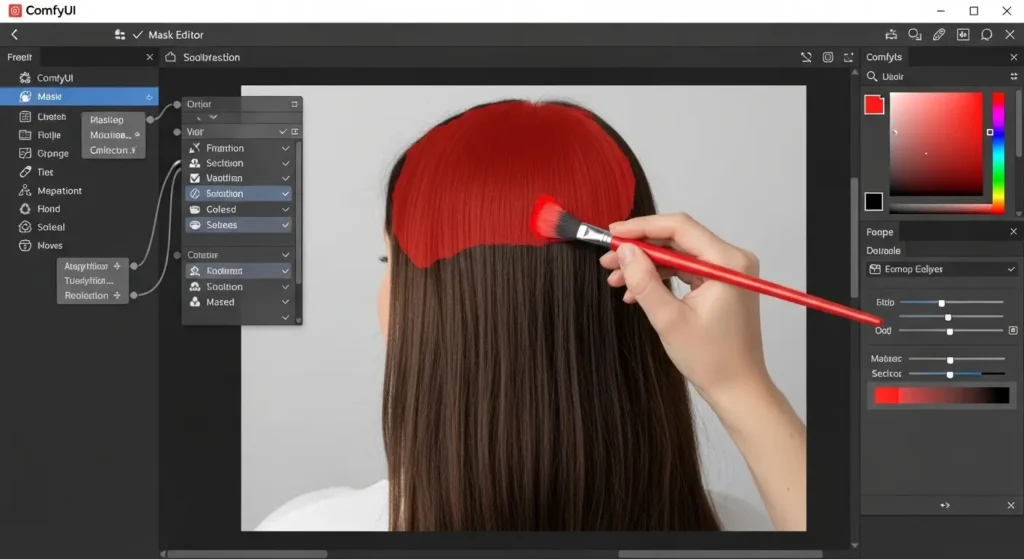Click the Reolaction node output button

click(x=117, y=296)
